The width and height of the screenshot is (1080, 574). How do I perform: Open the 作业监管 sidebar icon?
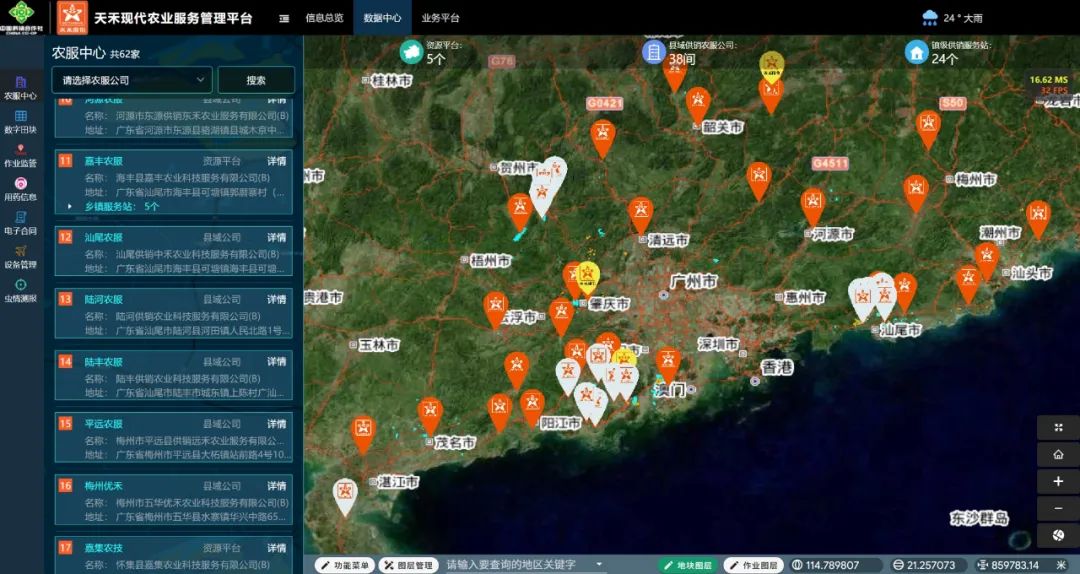click(x=20, y=154)
